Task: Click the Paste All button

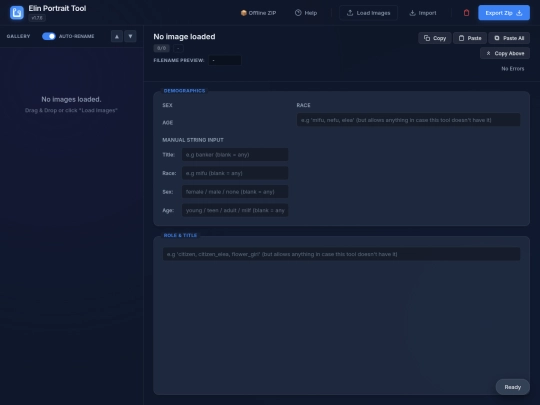Action: (x=509, y=38)
